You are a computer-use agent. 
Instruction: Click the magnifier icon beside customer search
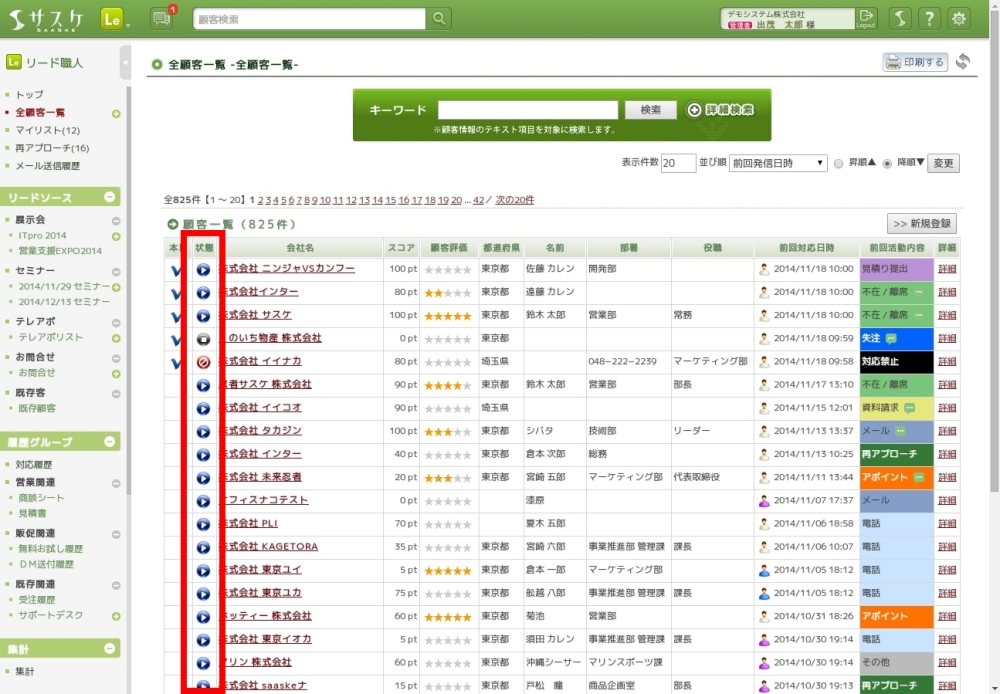(x=438, y=19)
